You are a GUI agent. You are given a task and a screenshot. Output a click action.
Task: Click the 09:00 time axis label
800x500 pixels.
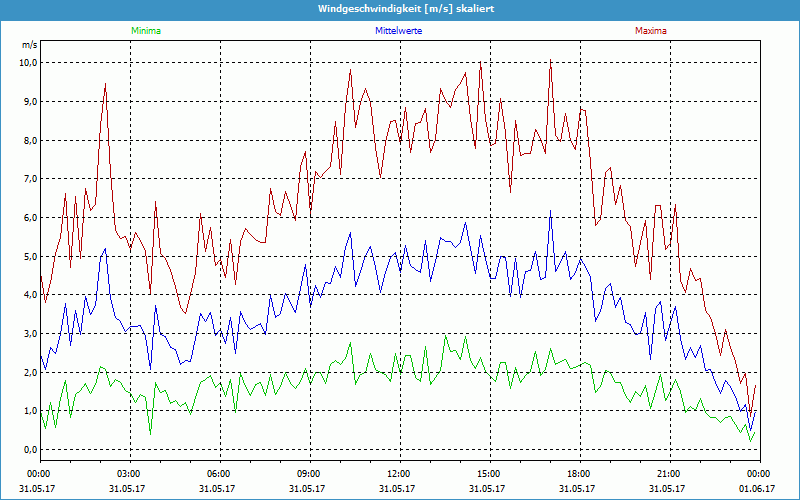tap(308, 473)
